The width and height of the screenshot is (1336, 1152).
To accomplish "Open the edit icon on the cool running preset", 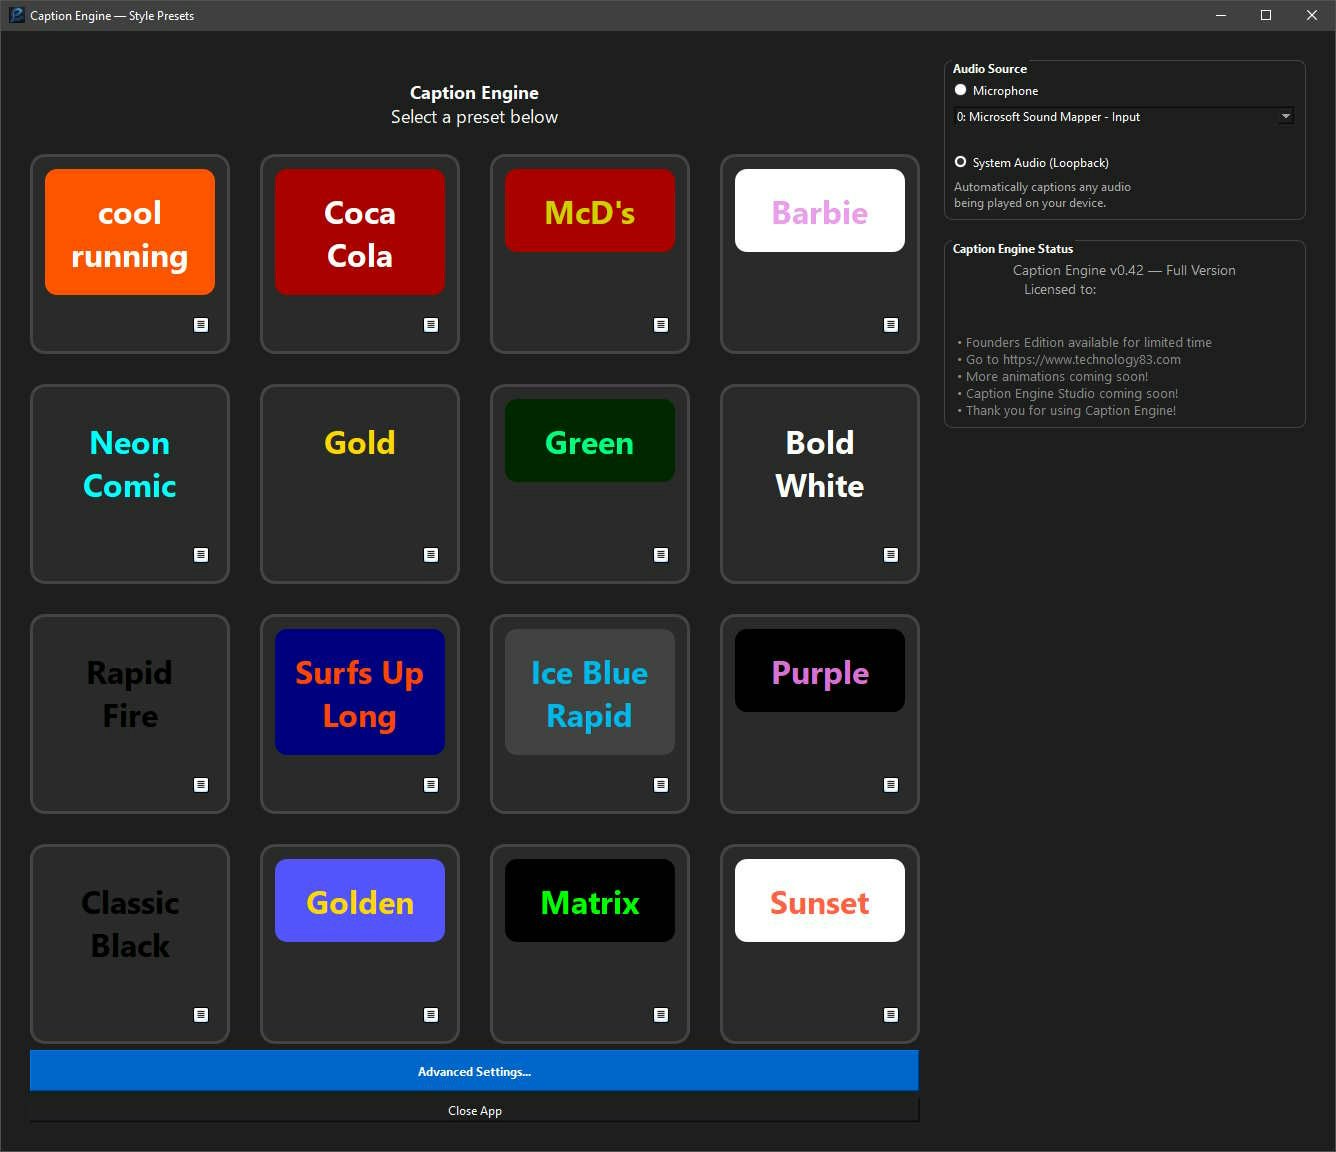I will [x=201, y=325].
